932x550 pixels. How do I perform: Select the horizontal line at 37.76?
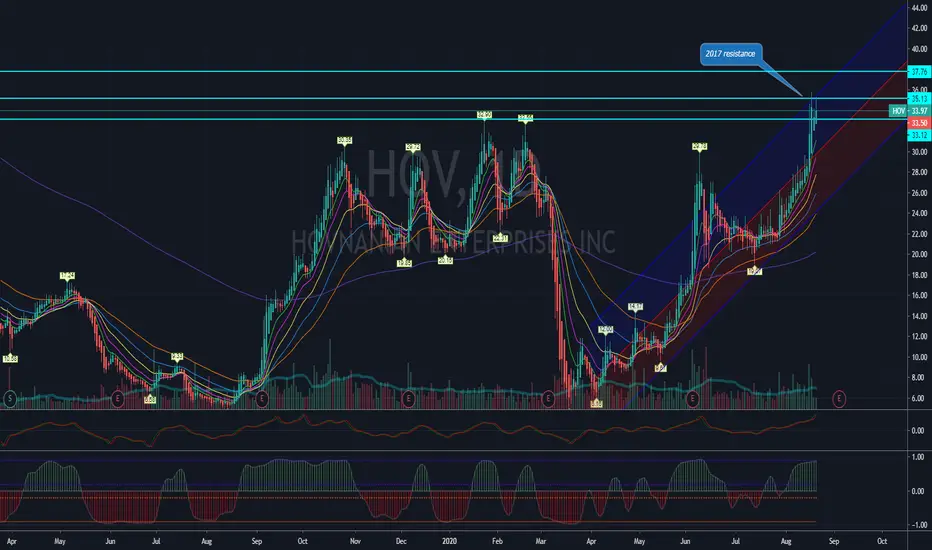pos(454,71)
